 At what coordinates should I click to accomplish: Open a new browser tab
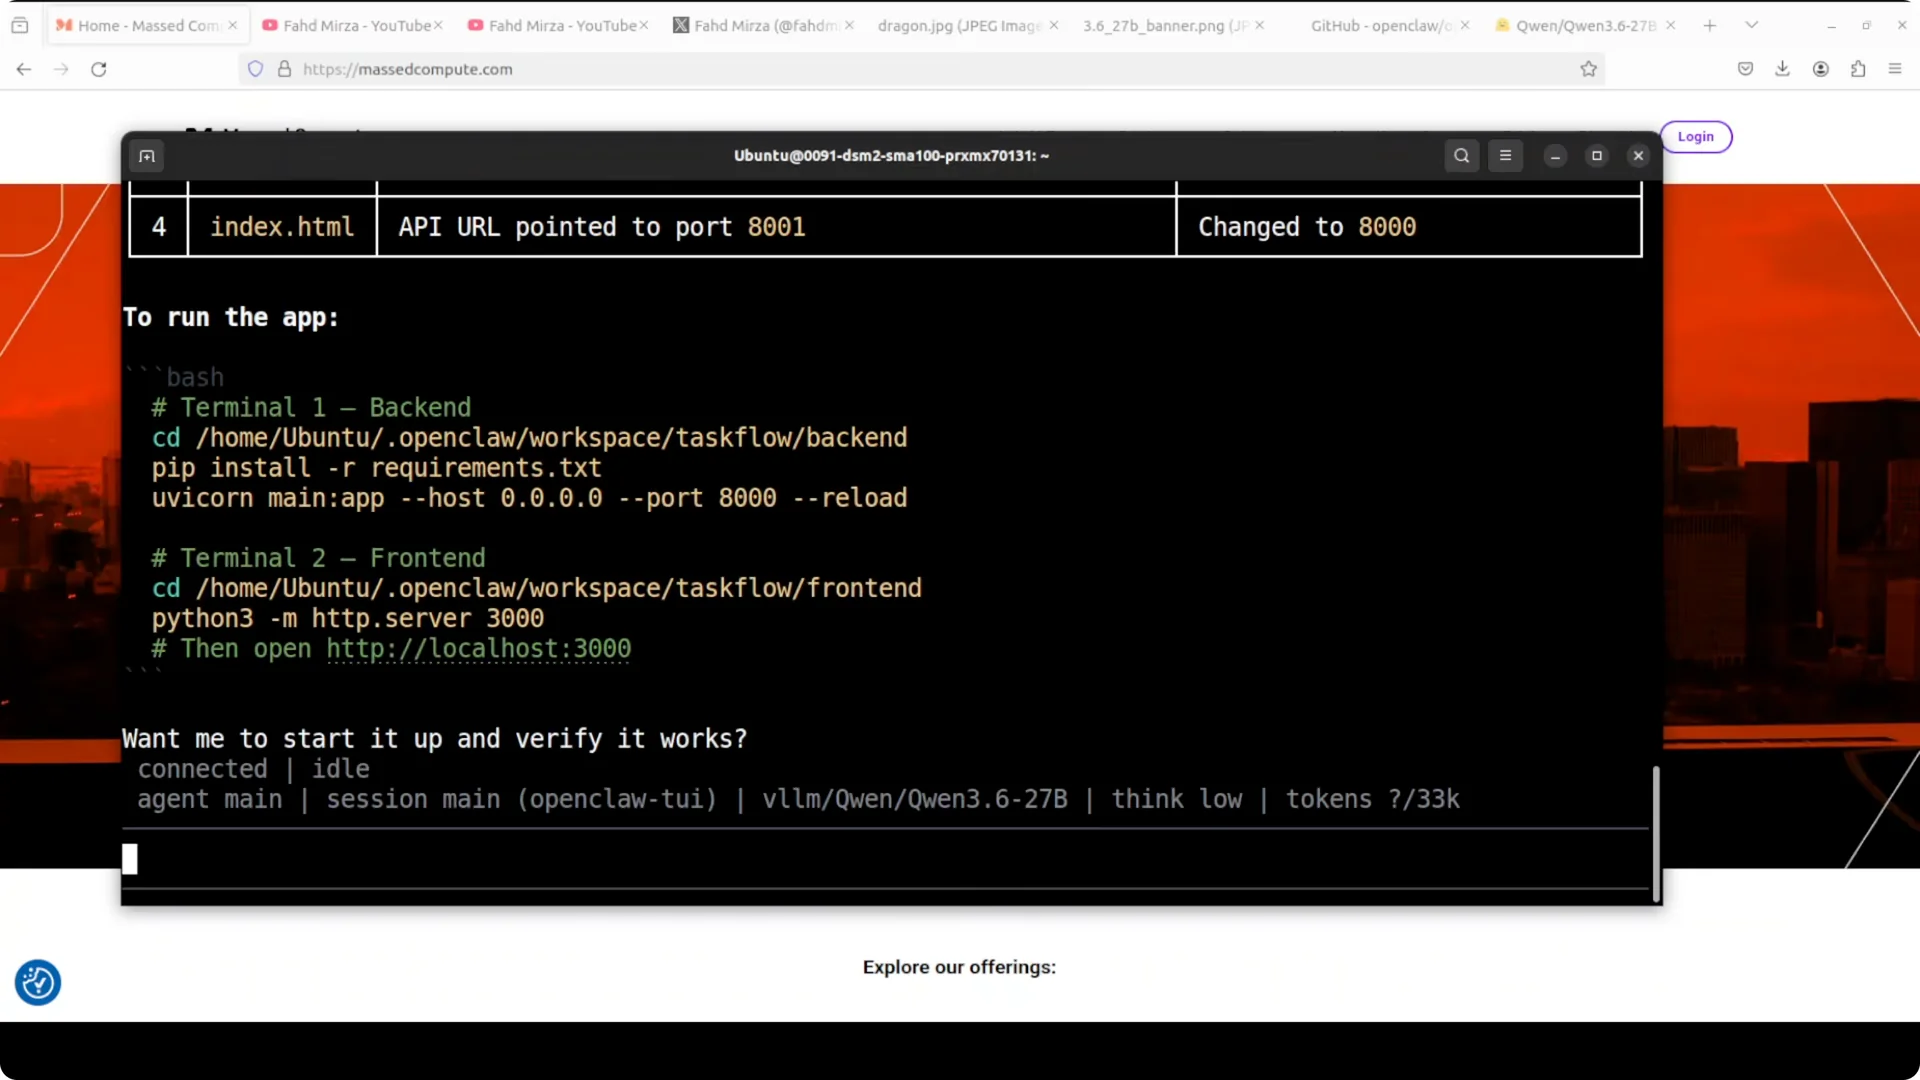click(1710, 26)
